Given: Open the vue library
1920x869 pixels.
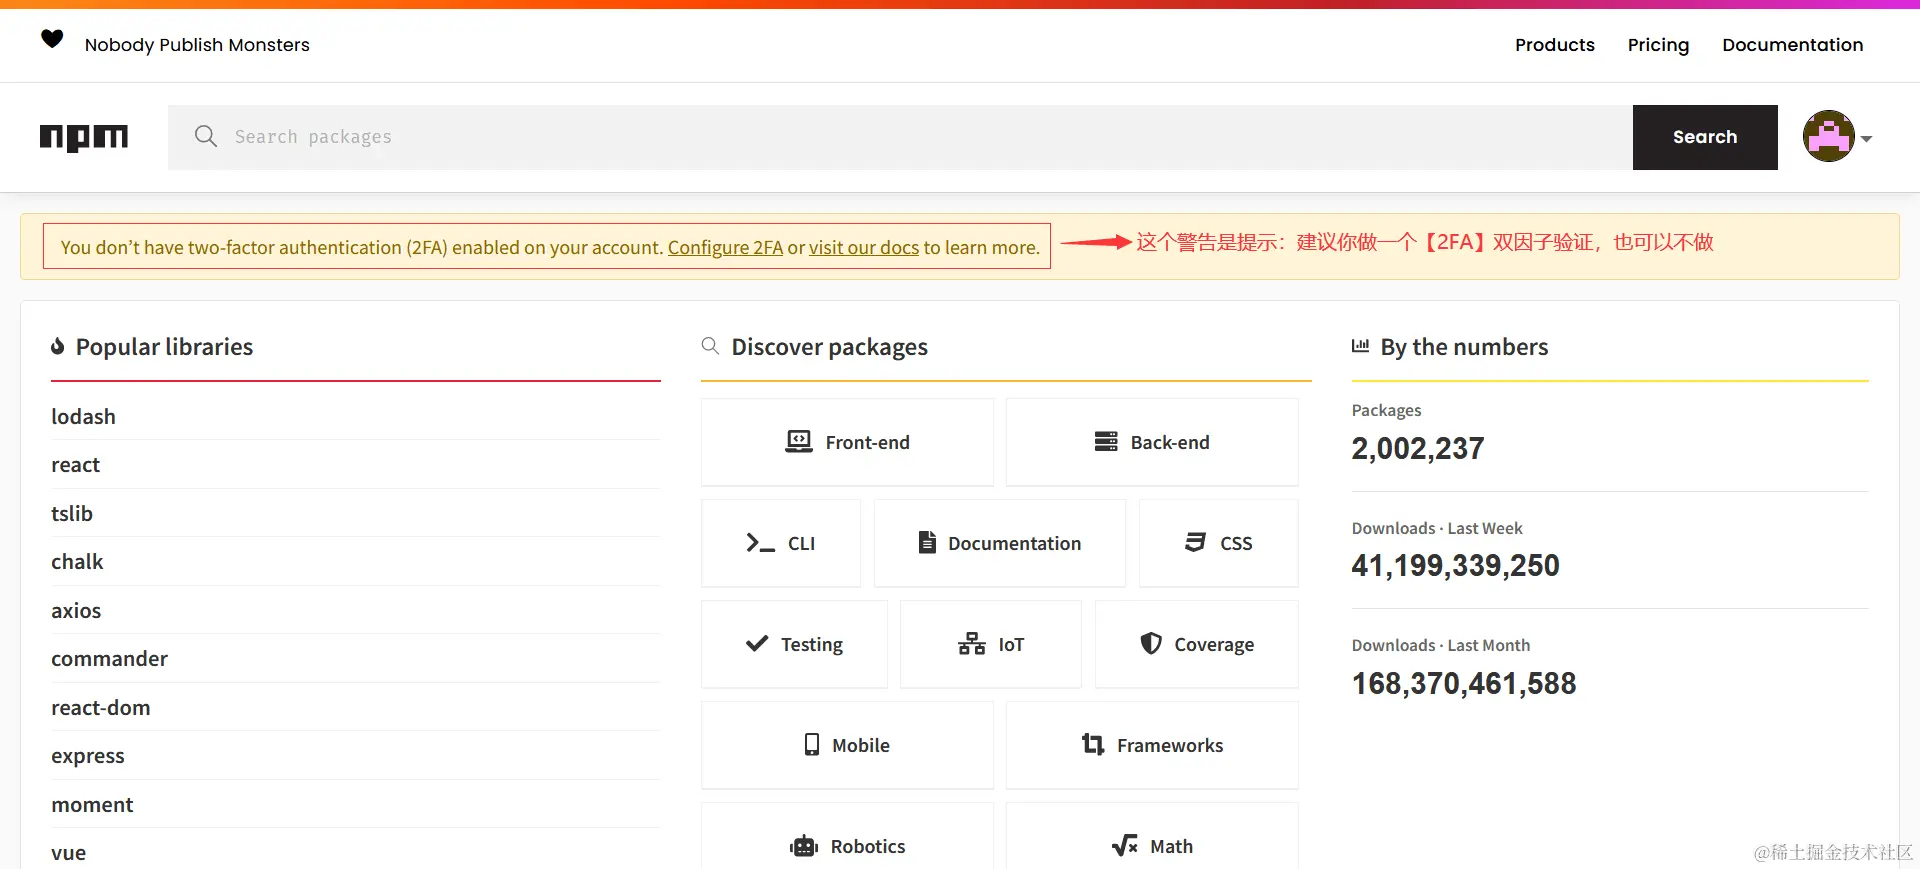Looking at the screenshot, I should tap(69, 853).
